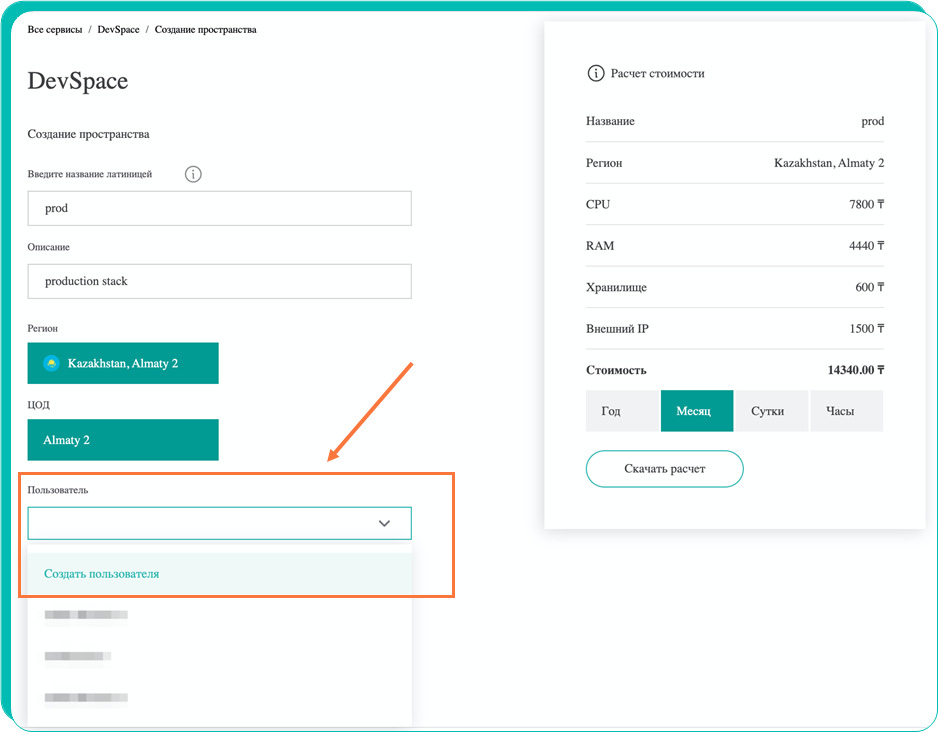The height and width of the screenshot is (732, 938).
Task: Select Создать пользователя from dropdown list
Action: (102, 574)
